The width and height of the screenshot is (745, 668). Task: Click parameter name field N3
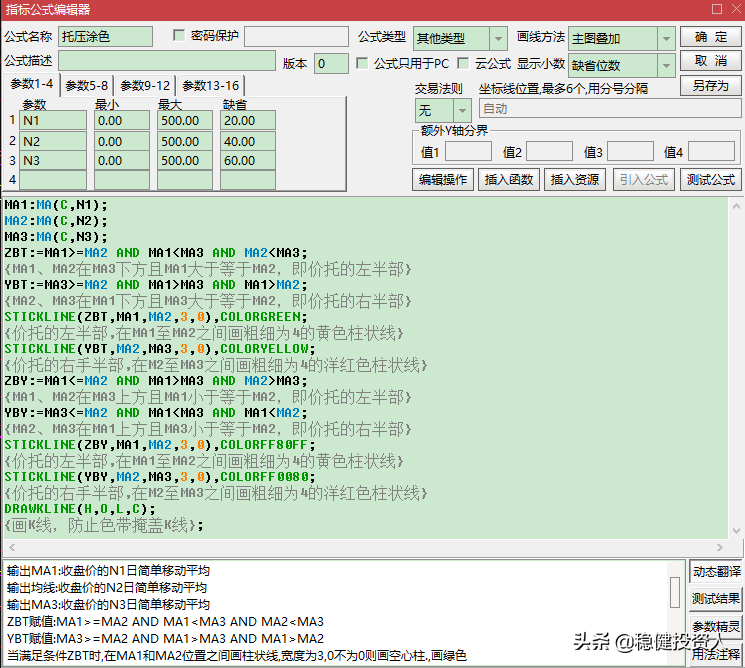[x=53, y=161]
